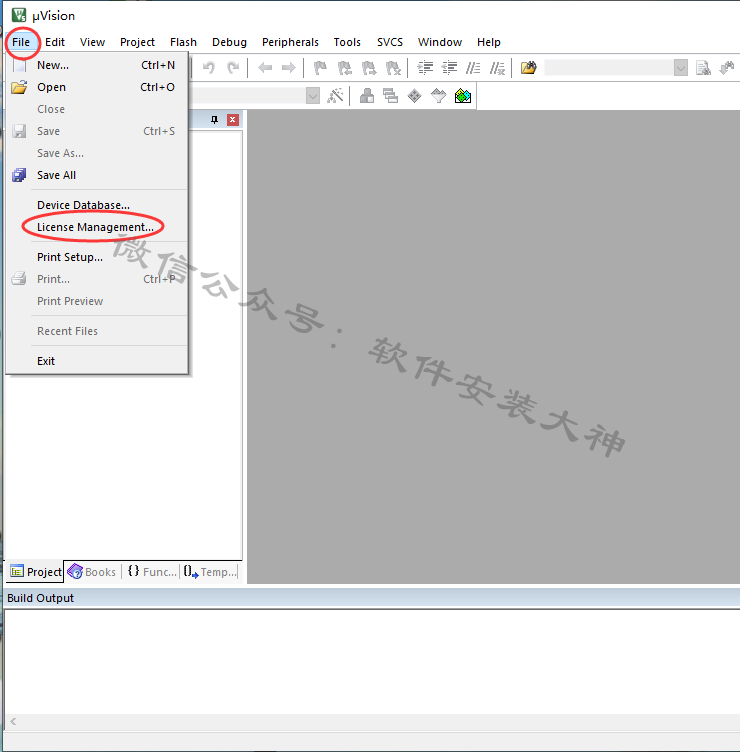The width and height of the screenshot is (740, 752).
Task: Open the Flash menu
Action: click(183, 42)
